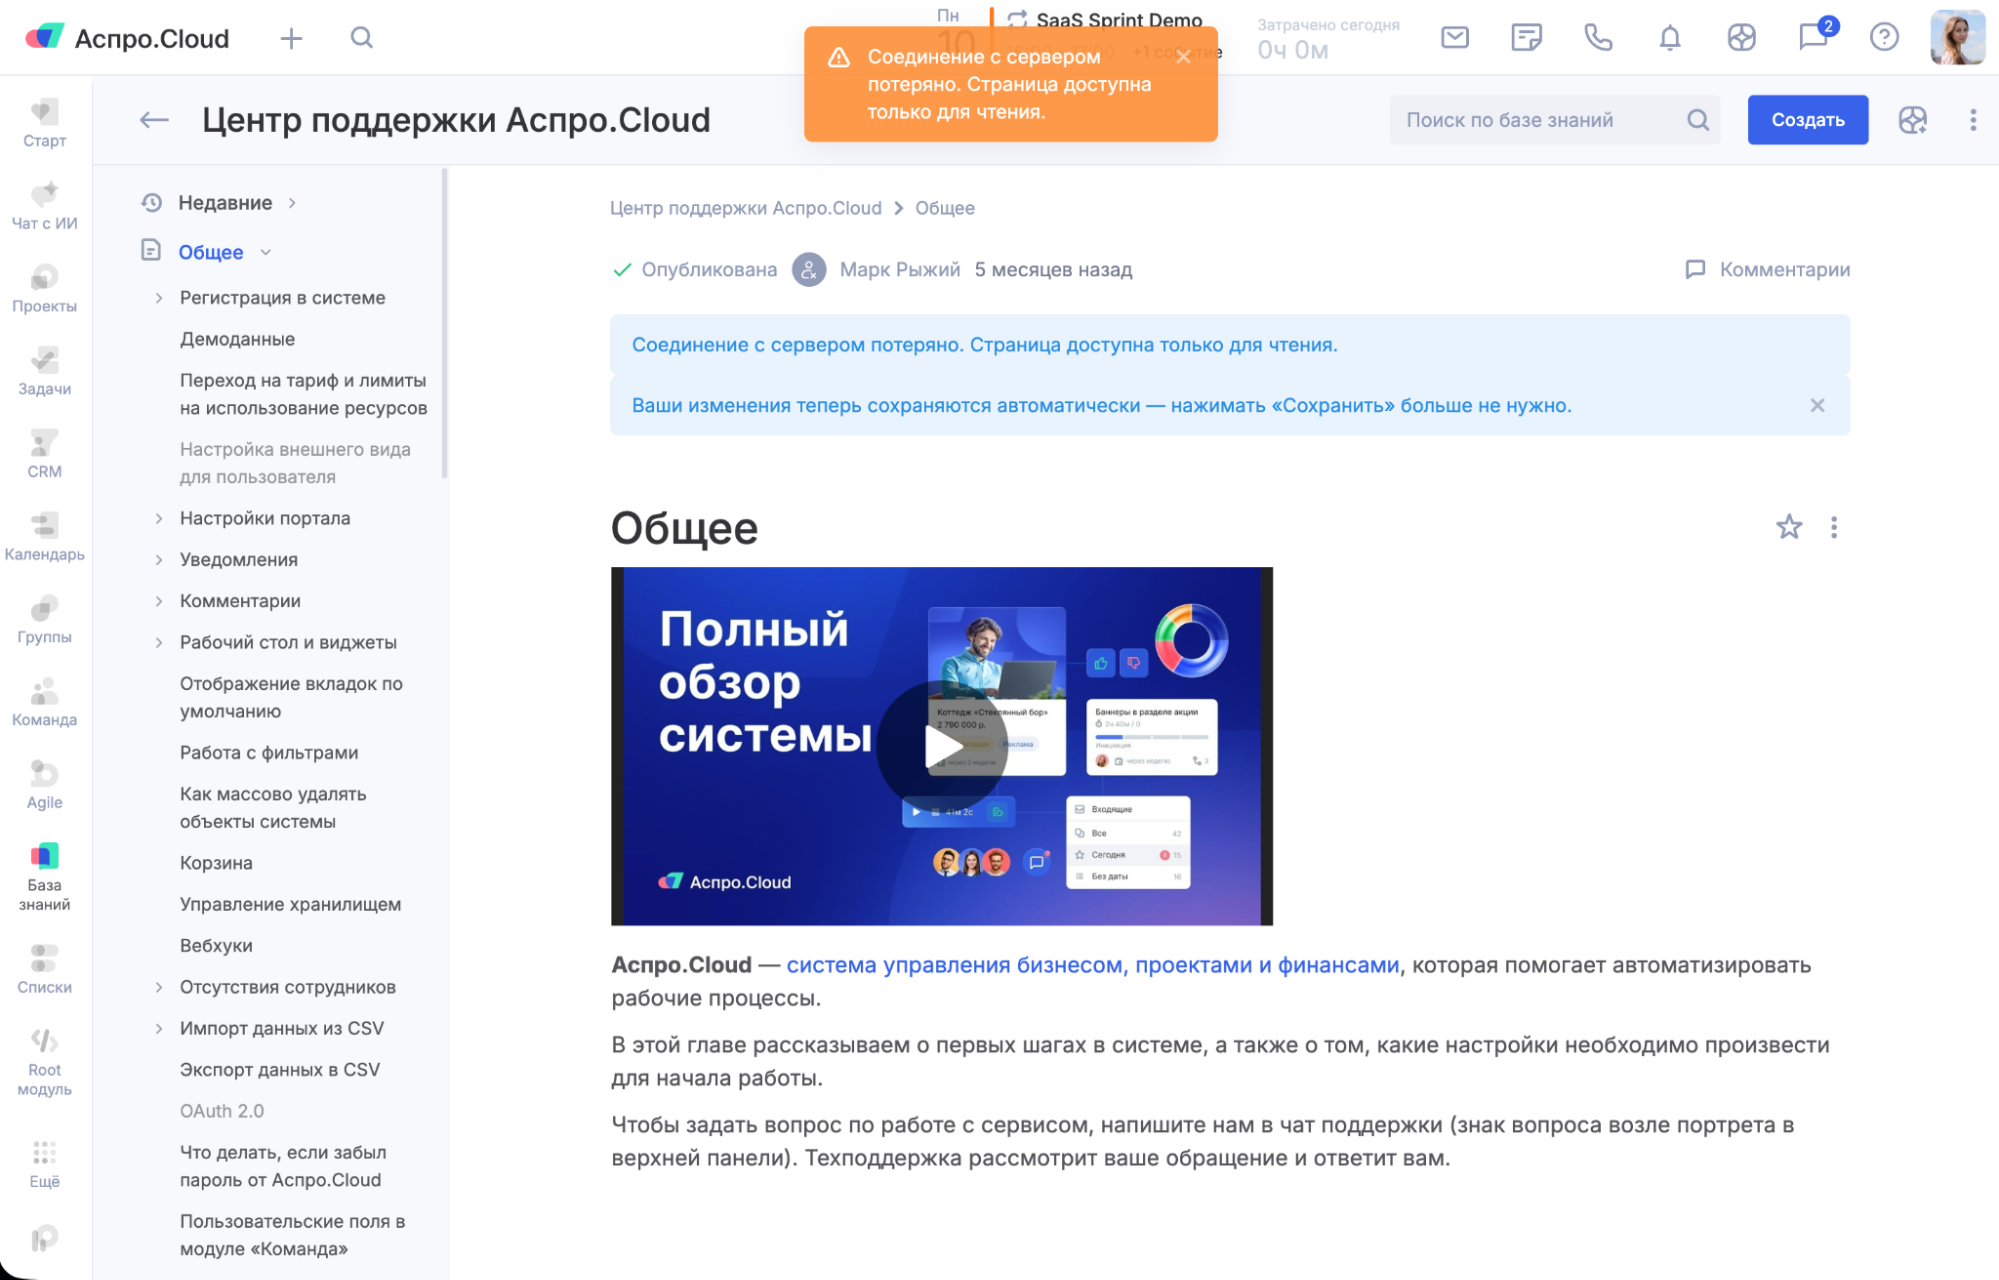Screen dimensions: 1999x1280
Task: Open Отображение вкладок по умолчанию article
Action: pyautogui.click(x=291, y=698)
